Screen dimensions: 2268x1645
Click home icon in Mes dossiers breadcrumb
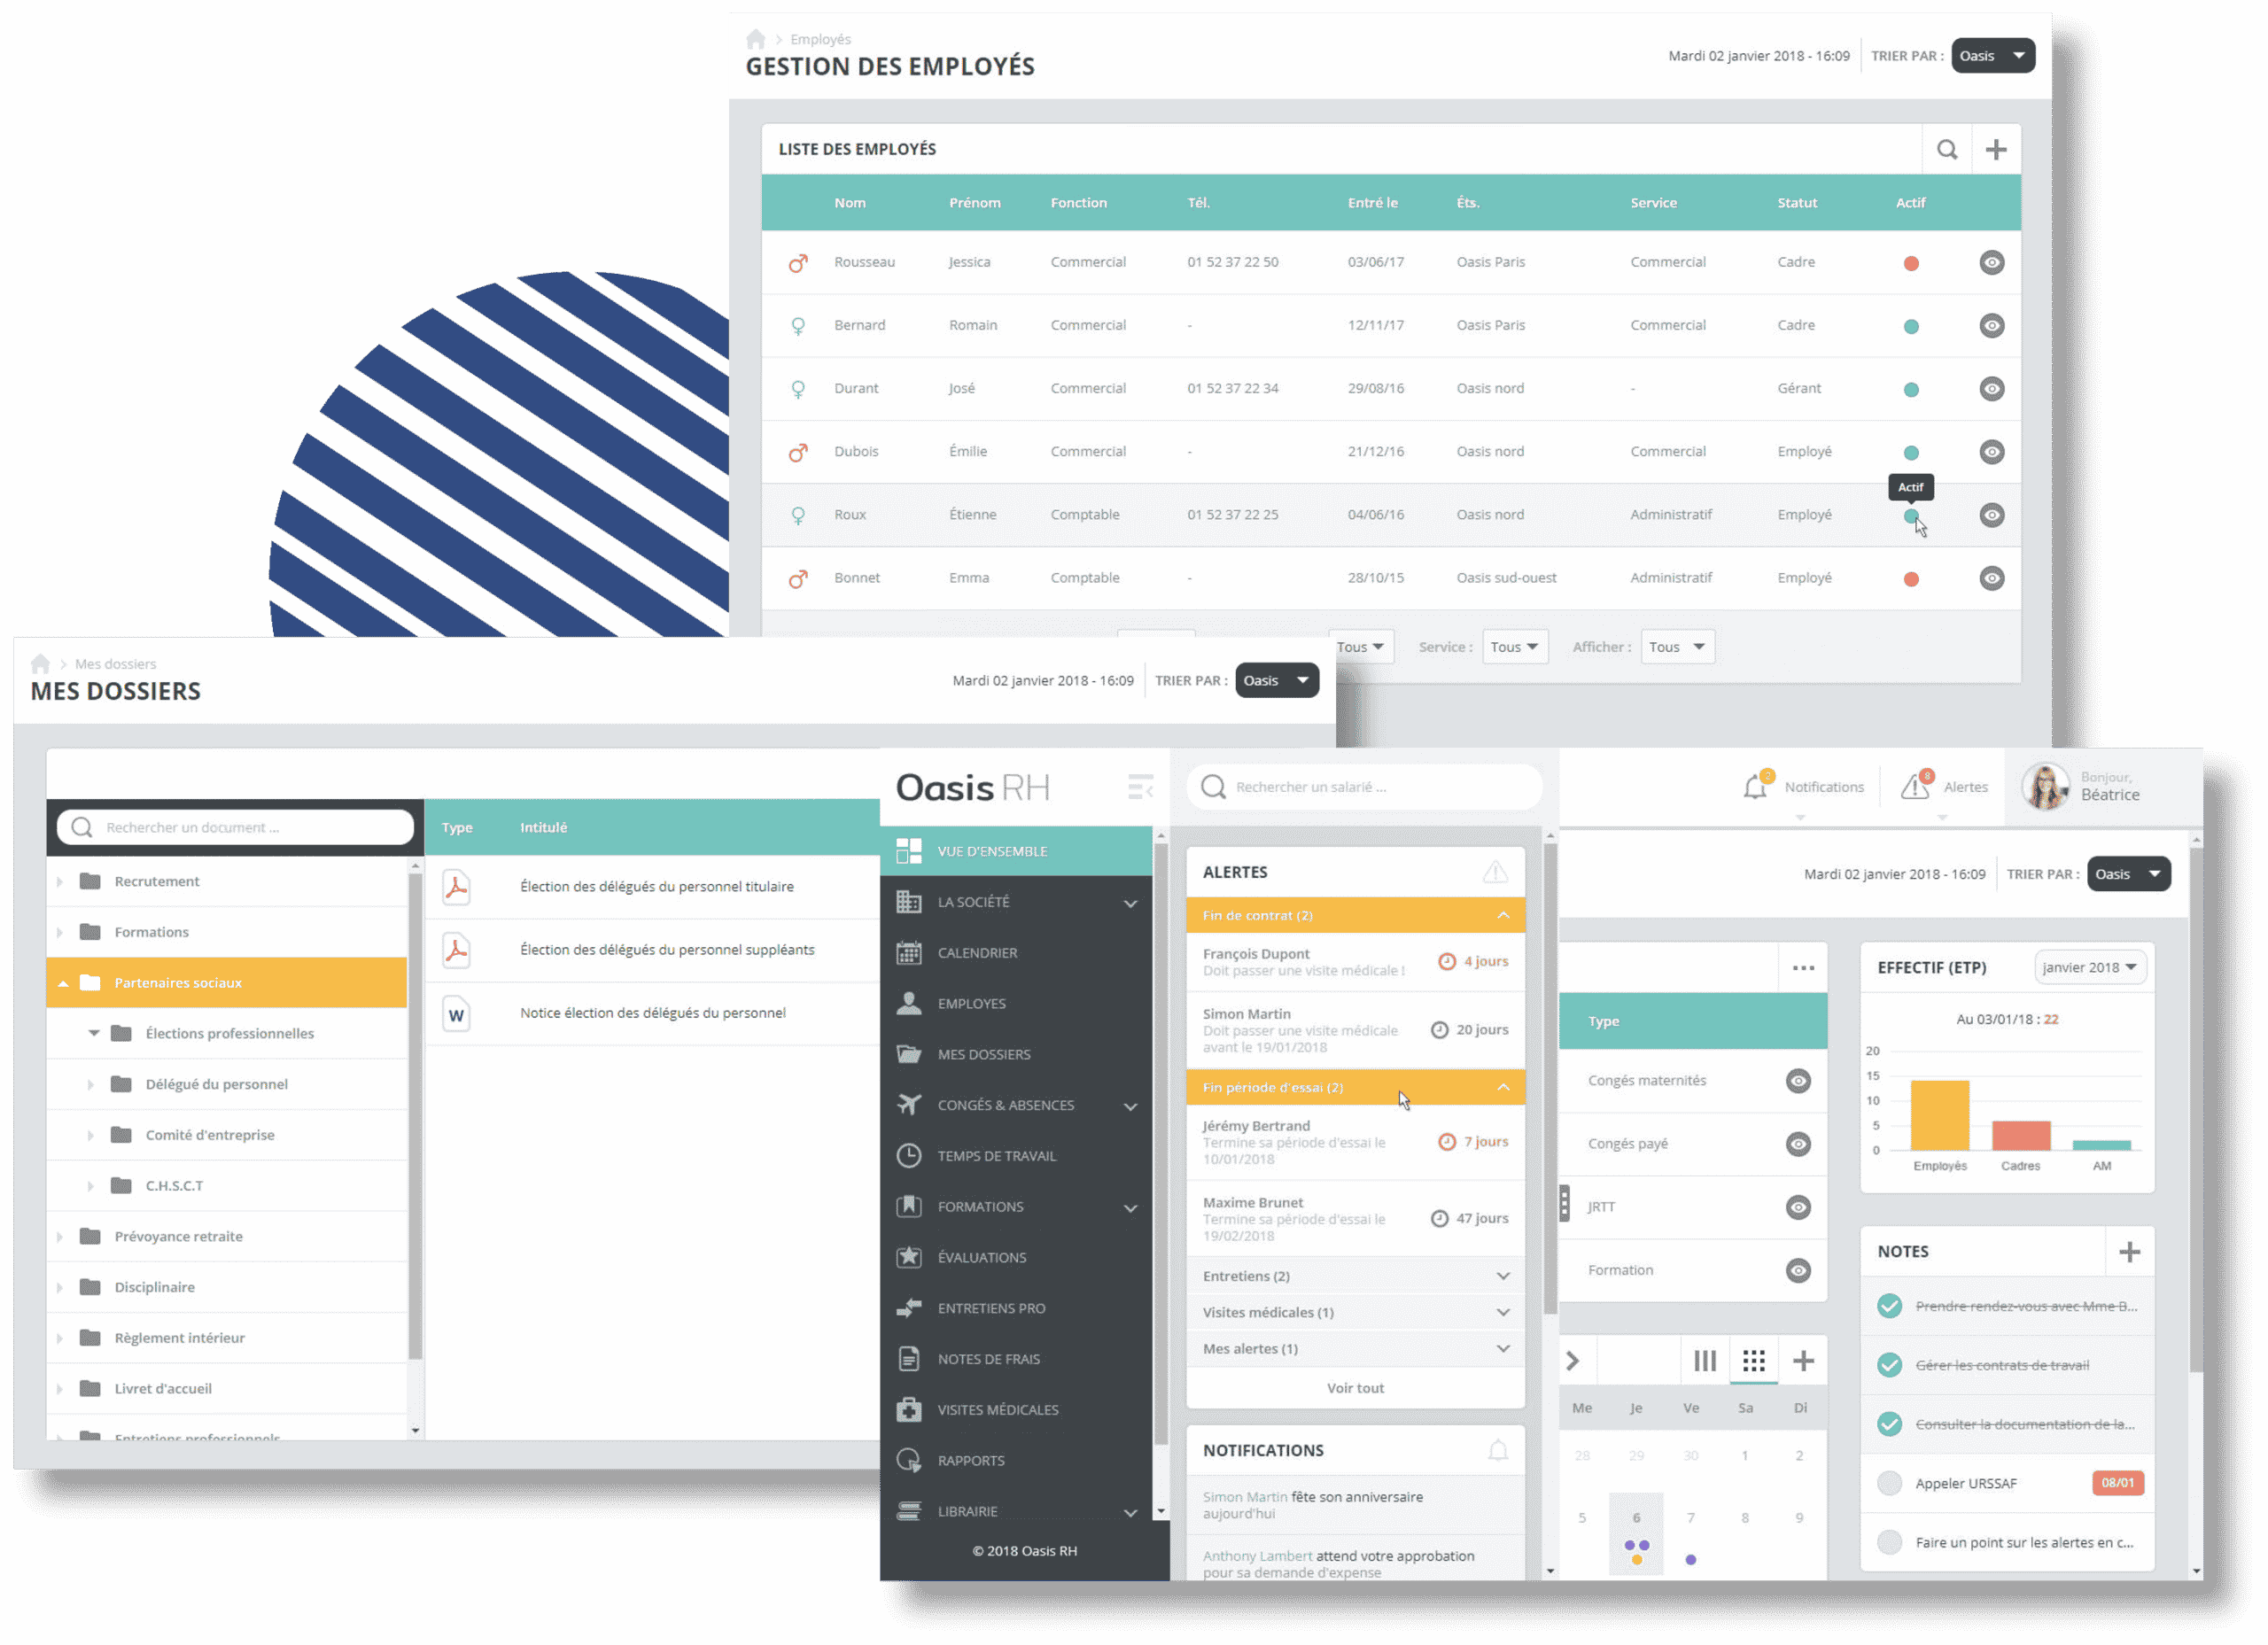click(x=40, y=664)
